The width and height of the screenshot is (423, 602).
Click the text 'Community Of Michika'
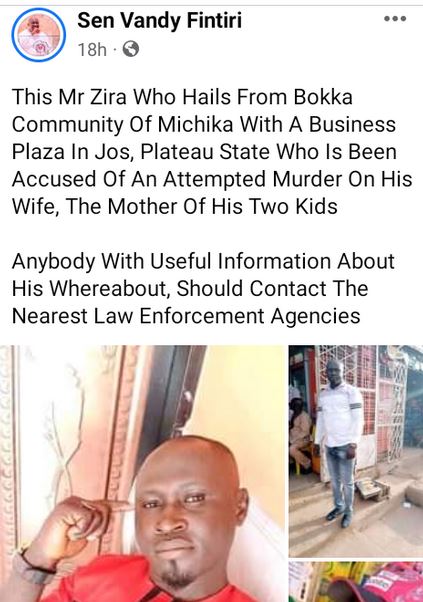(x=122, y=125)
